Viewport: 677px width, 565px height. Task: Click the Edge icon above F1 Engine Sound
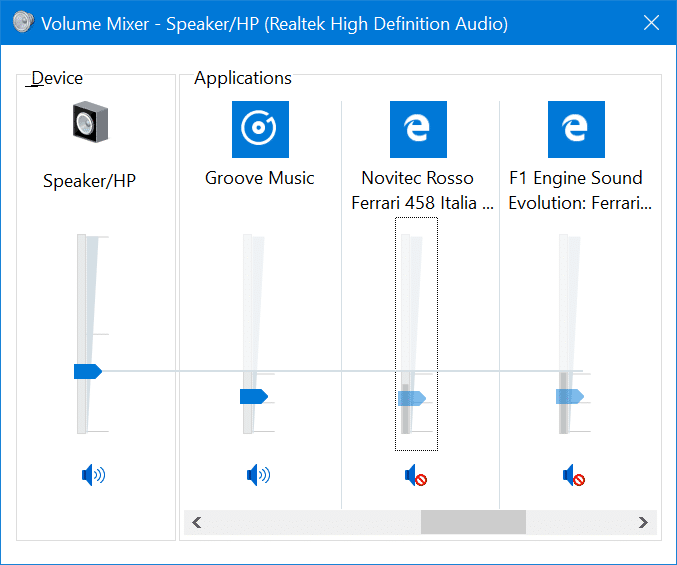point(576,129)
